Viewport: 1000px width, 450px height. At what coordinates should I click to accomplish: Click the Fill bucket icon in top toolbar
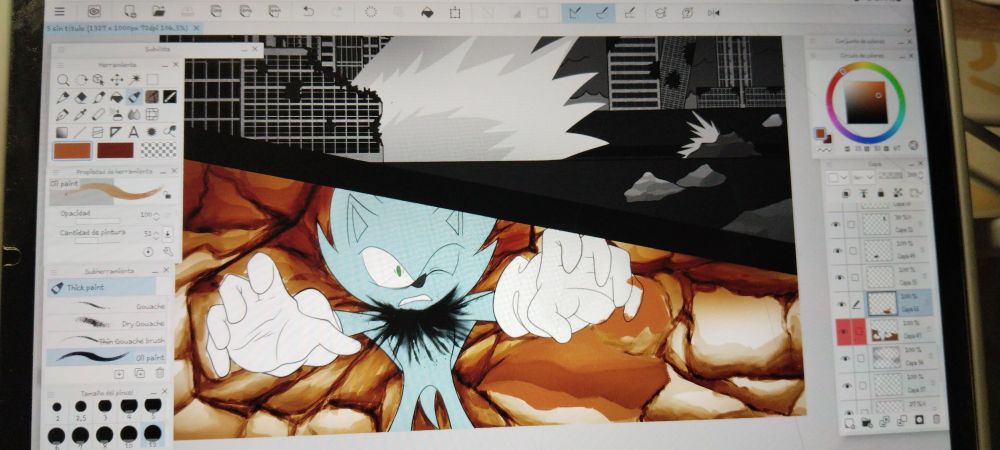[427, 12]
